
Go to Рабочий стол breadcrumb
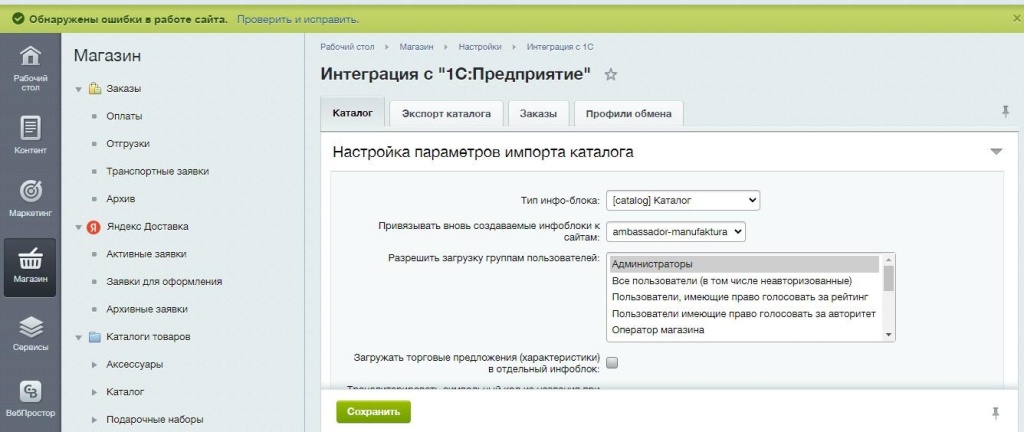click(x=347, y=47)
